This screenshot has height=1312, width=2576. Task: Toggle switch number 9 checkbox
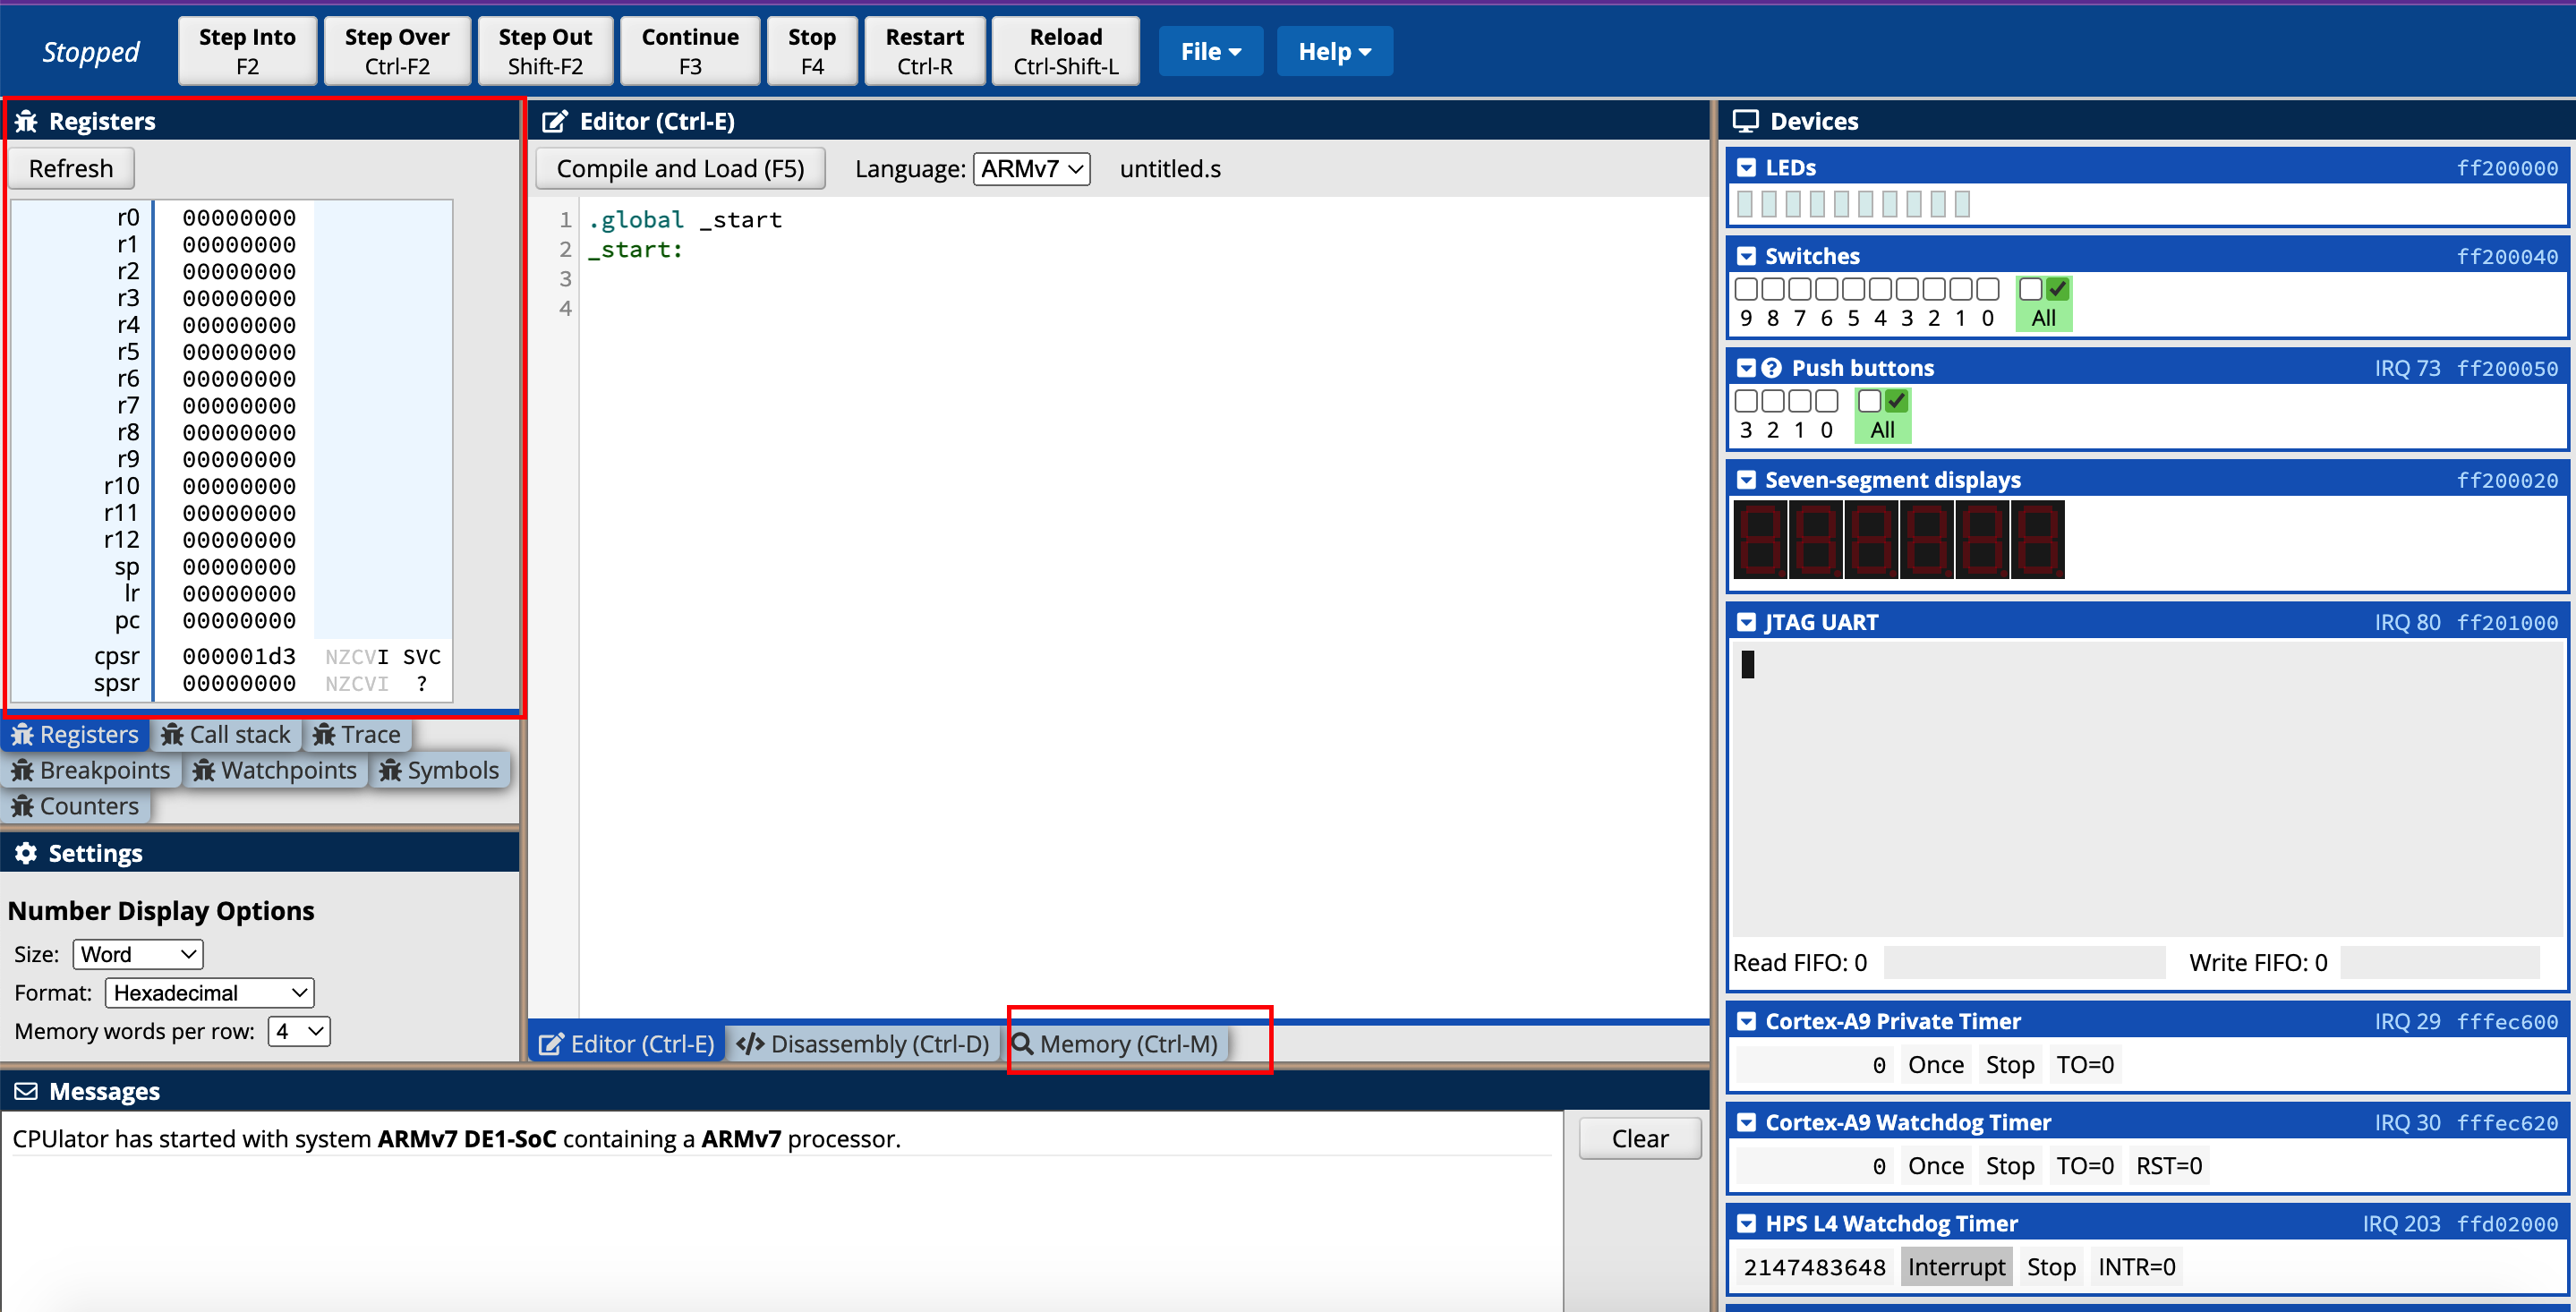(x=1746, y=289)
